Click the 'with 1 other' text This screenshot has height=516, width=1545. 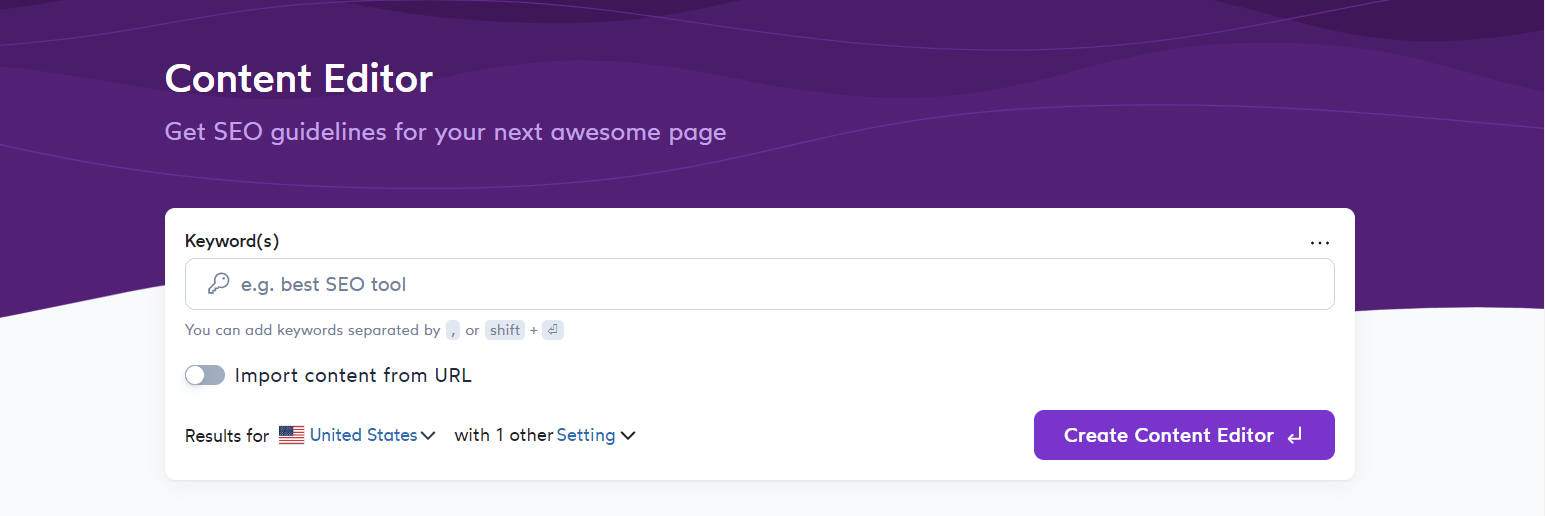(x=504, y=435)
